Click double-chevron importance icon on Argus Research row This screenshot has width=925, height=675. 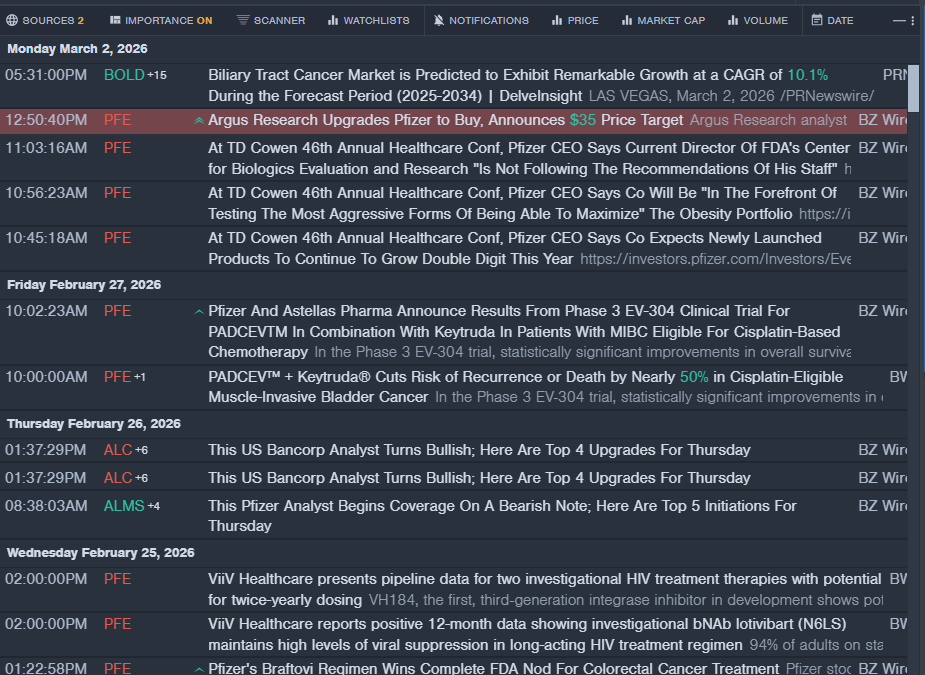click(199, 120)
